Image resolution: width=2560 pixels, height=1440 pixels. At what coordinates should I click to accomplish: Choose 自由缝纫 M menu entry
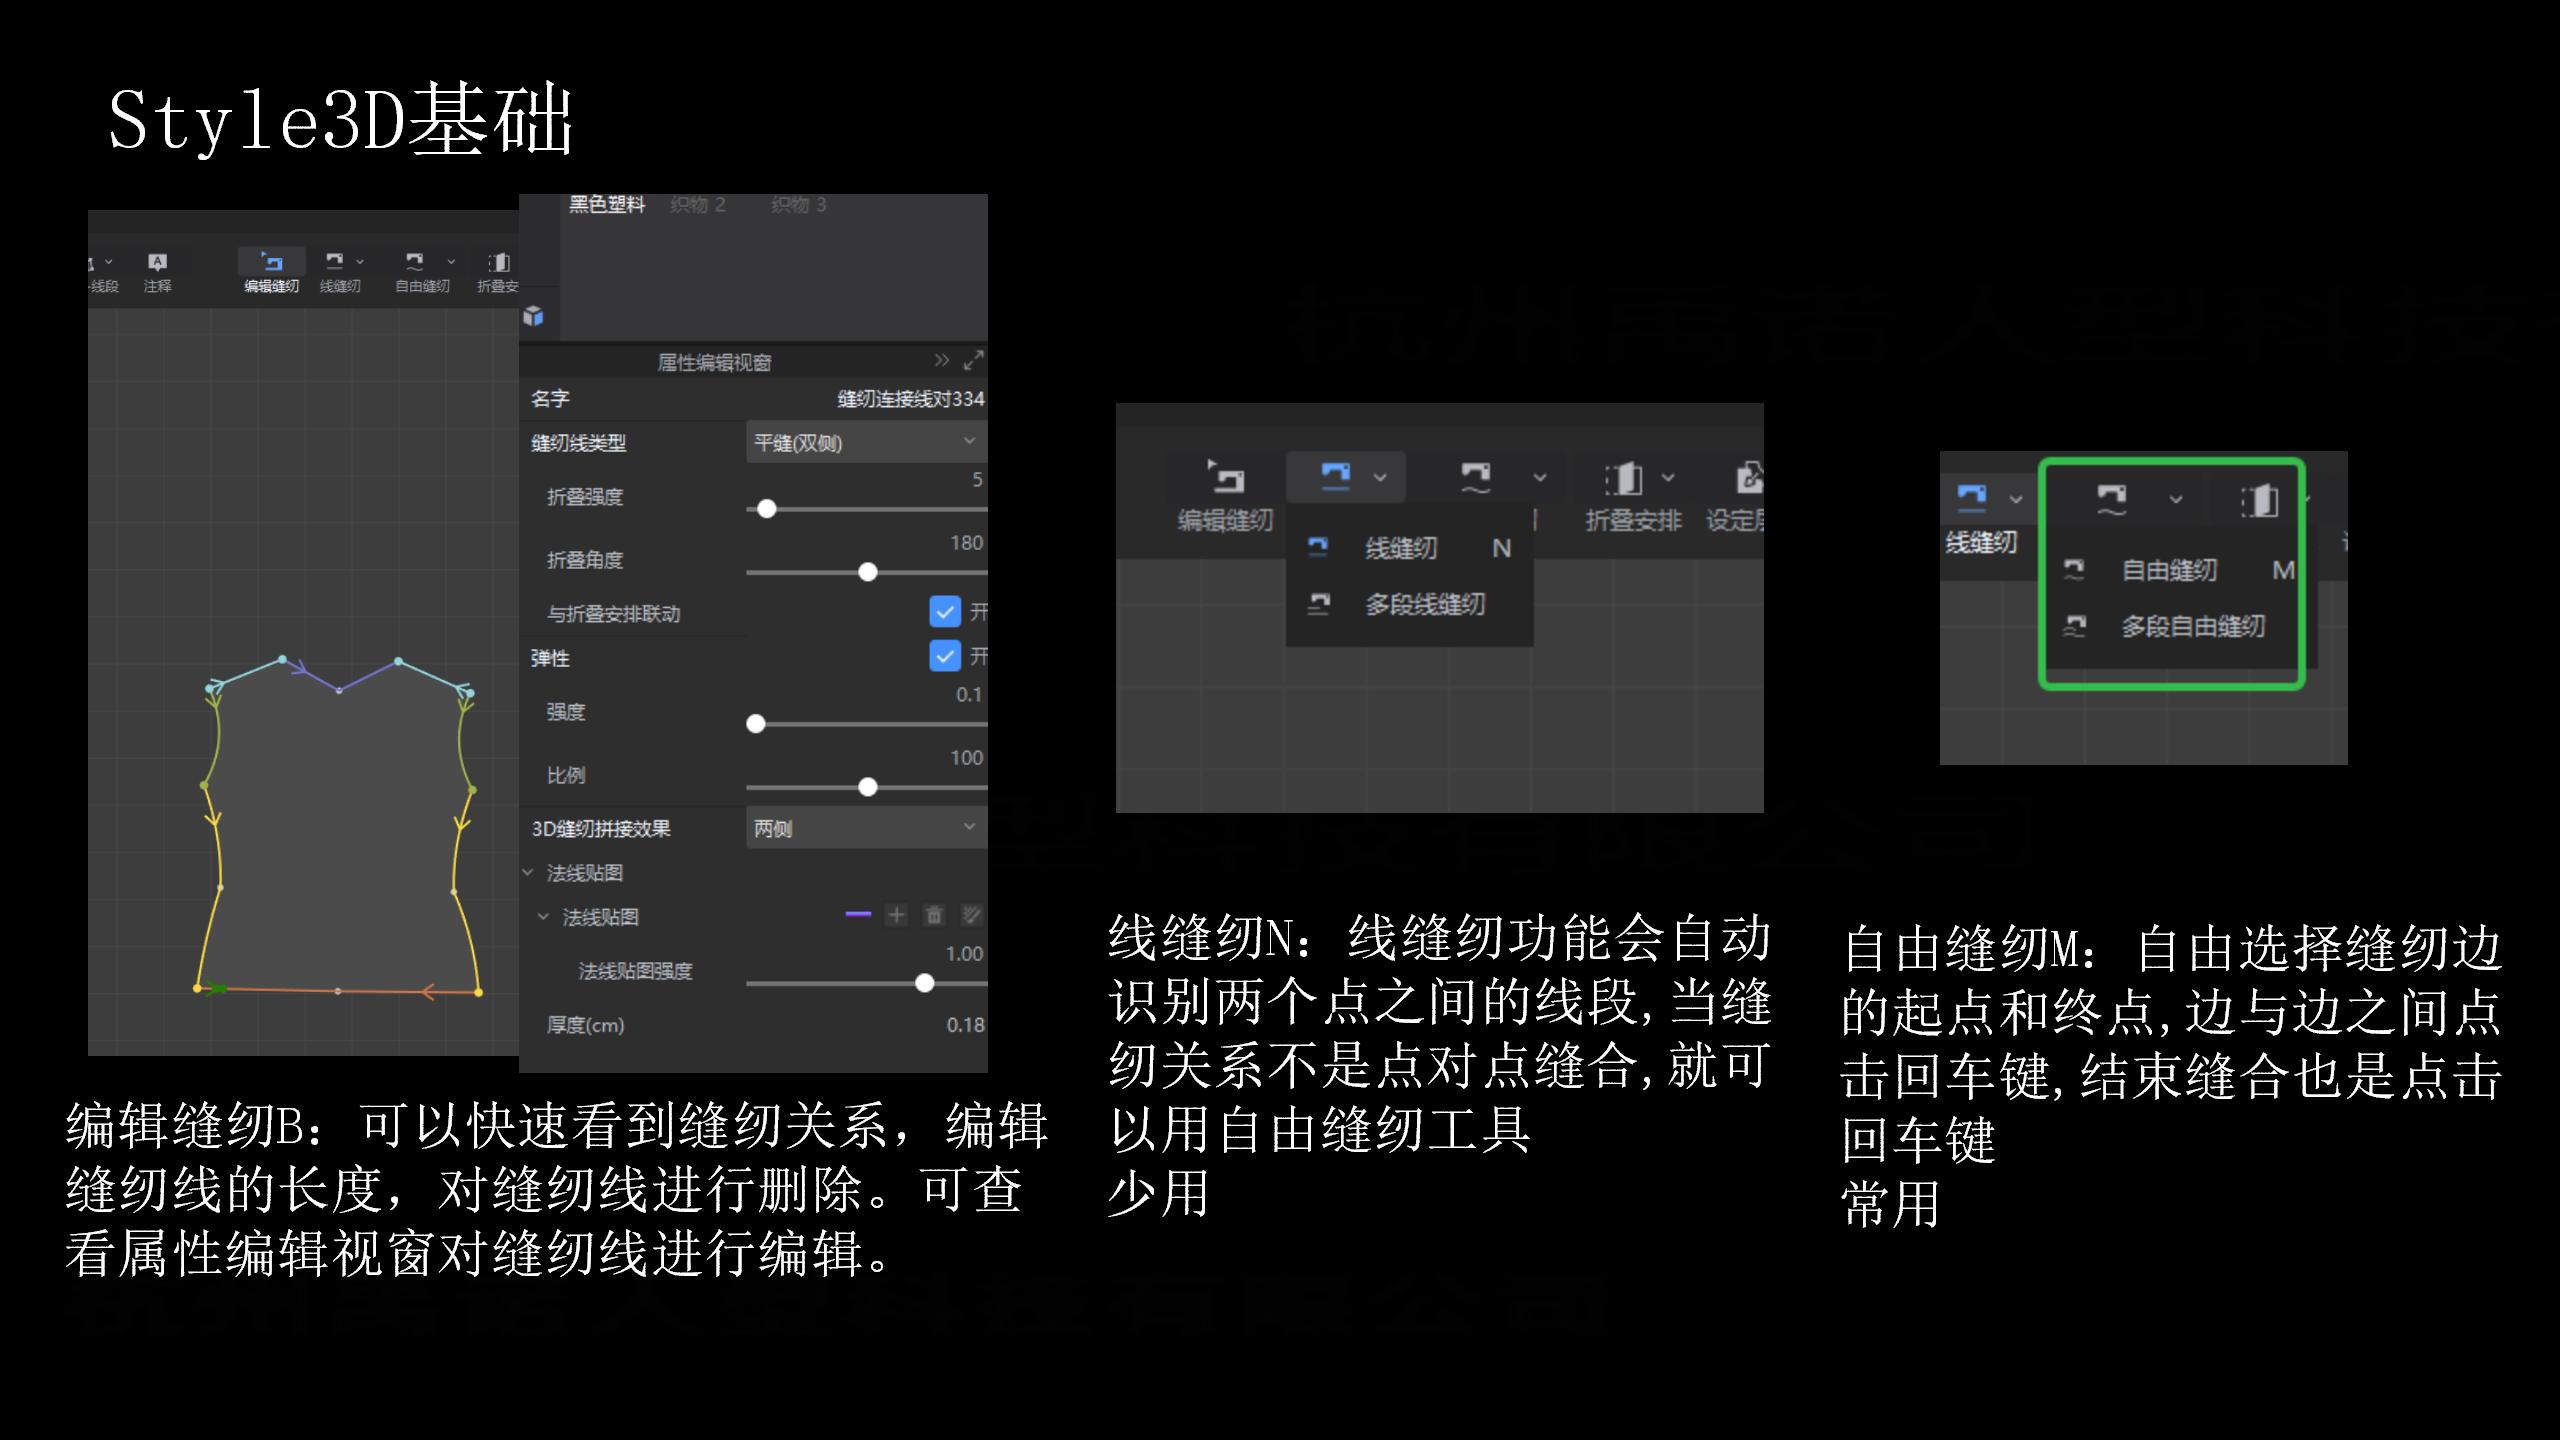(2178, 570)
